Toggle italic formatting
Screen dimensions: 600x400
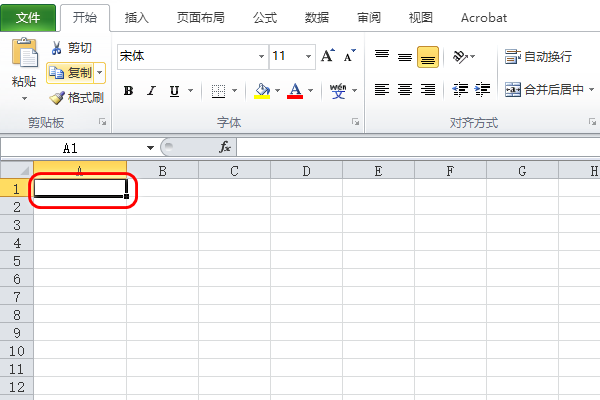[x=152, y=91]
